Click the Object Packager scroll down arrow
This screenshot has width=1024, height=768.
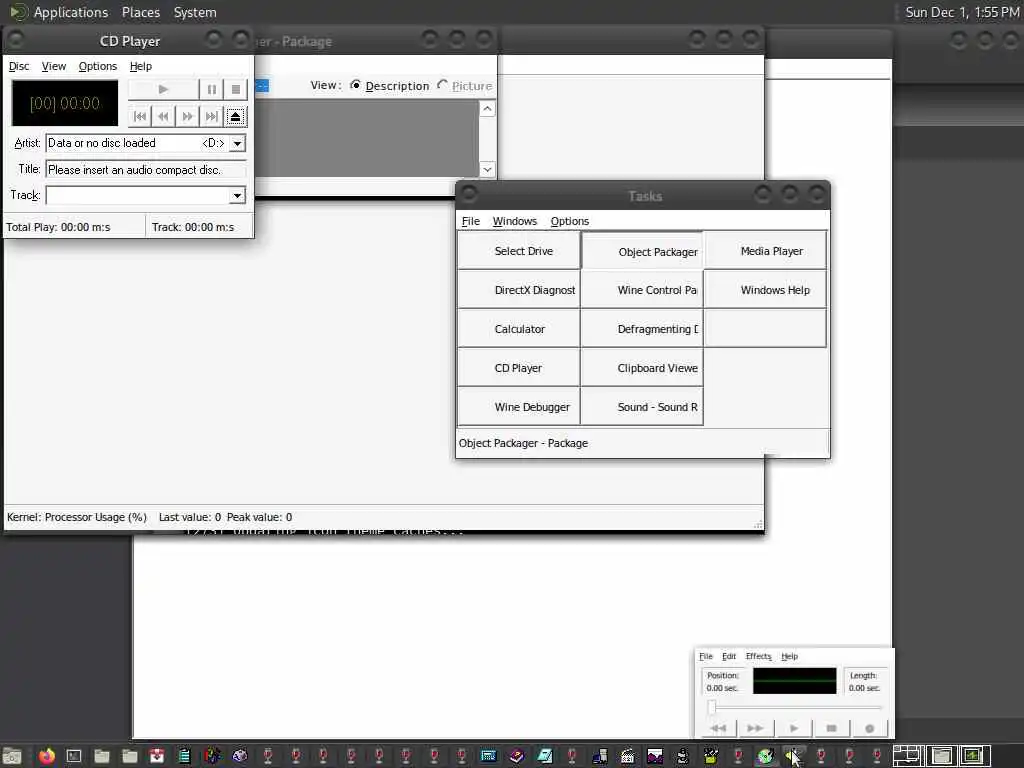coord(487,169)
